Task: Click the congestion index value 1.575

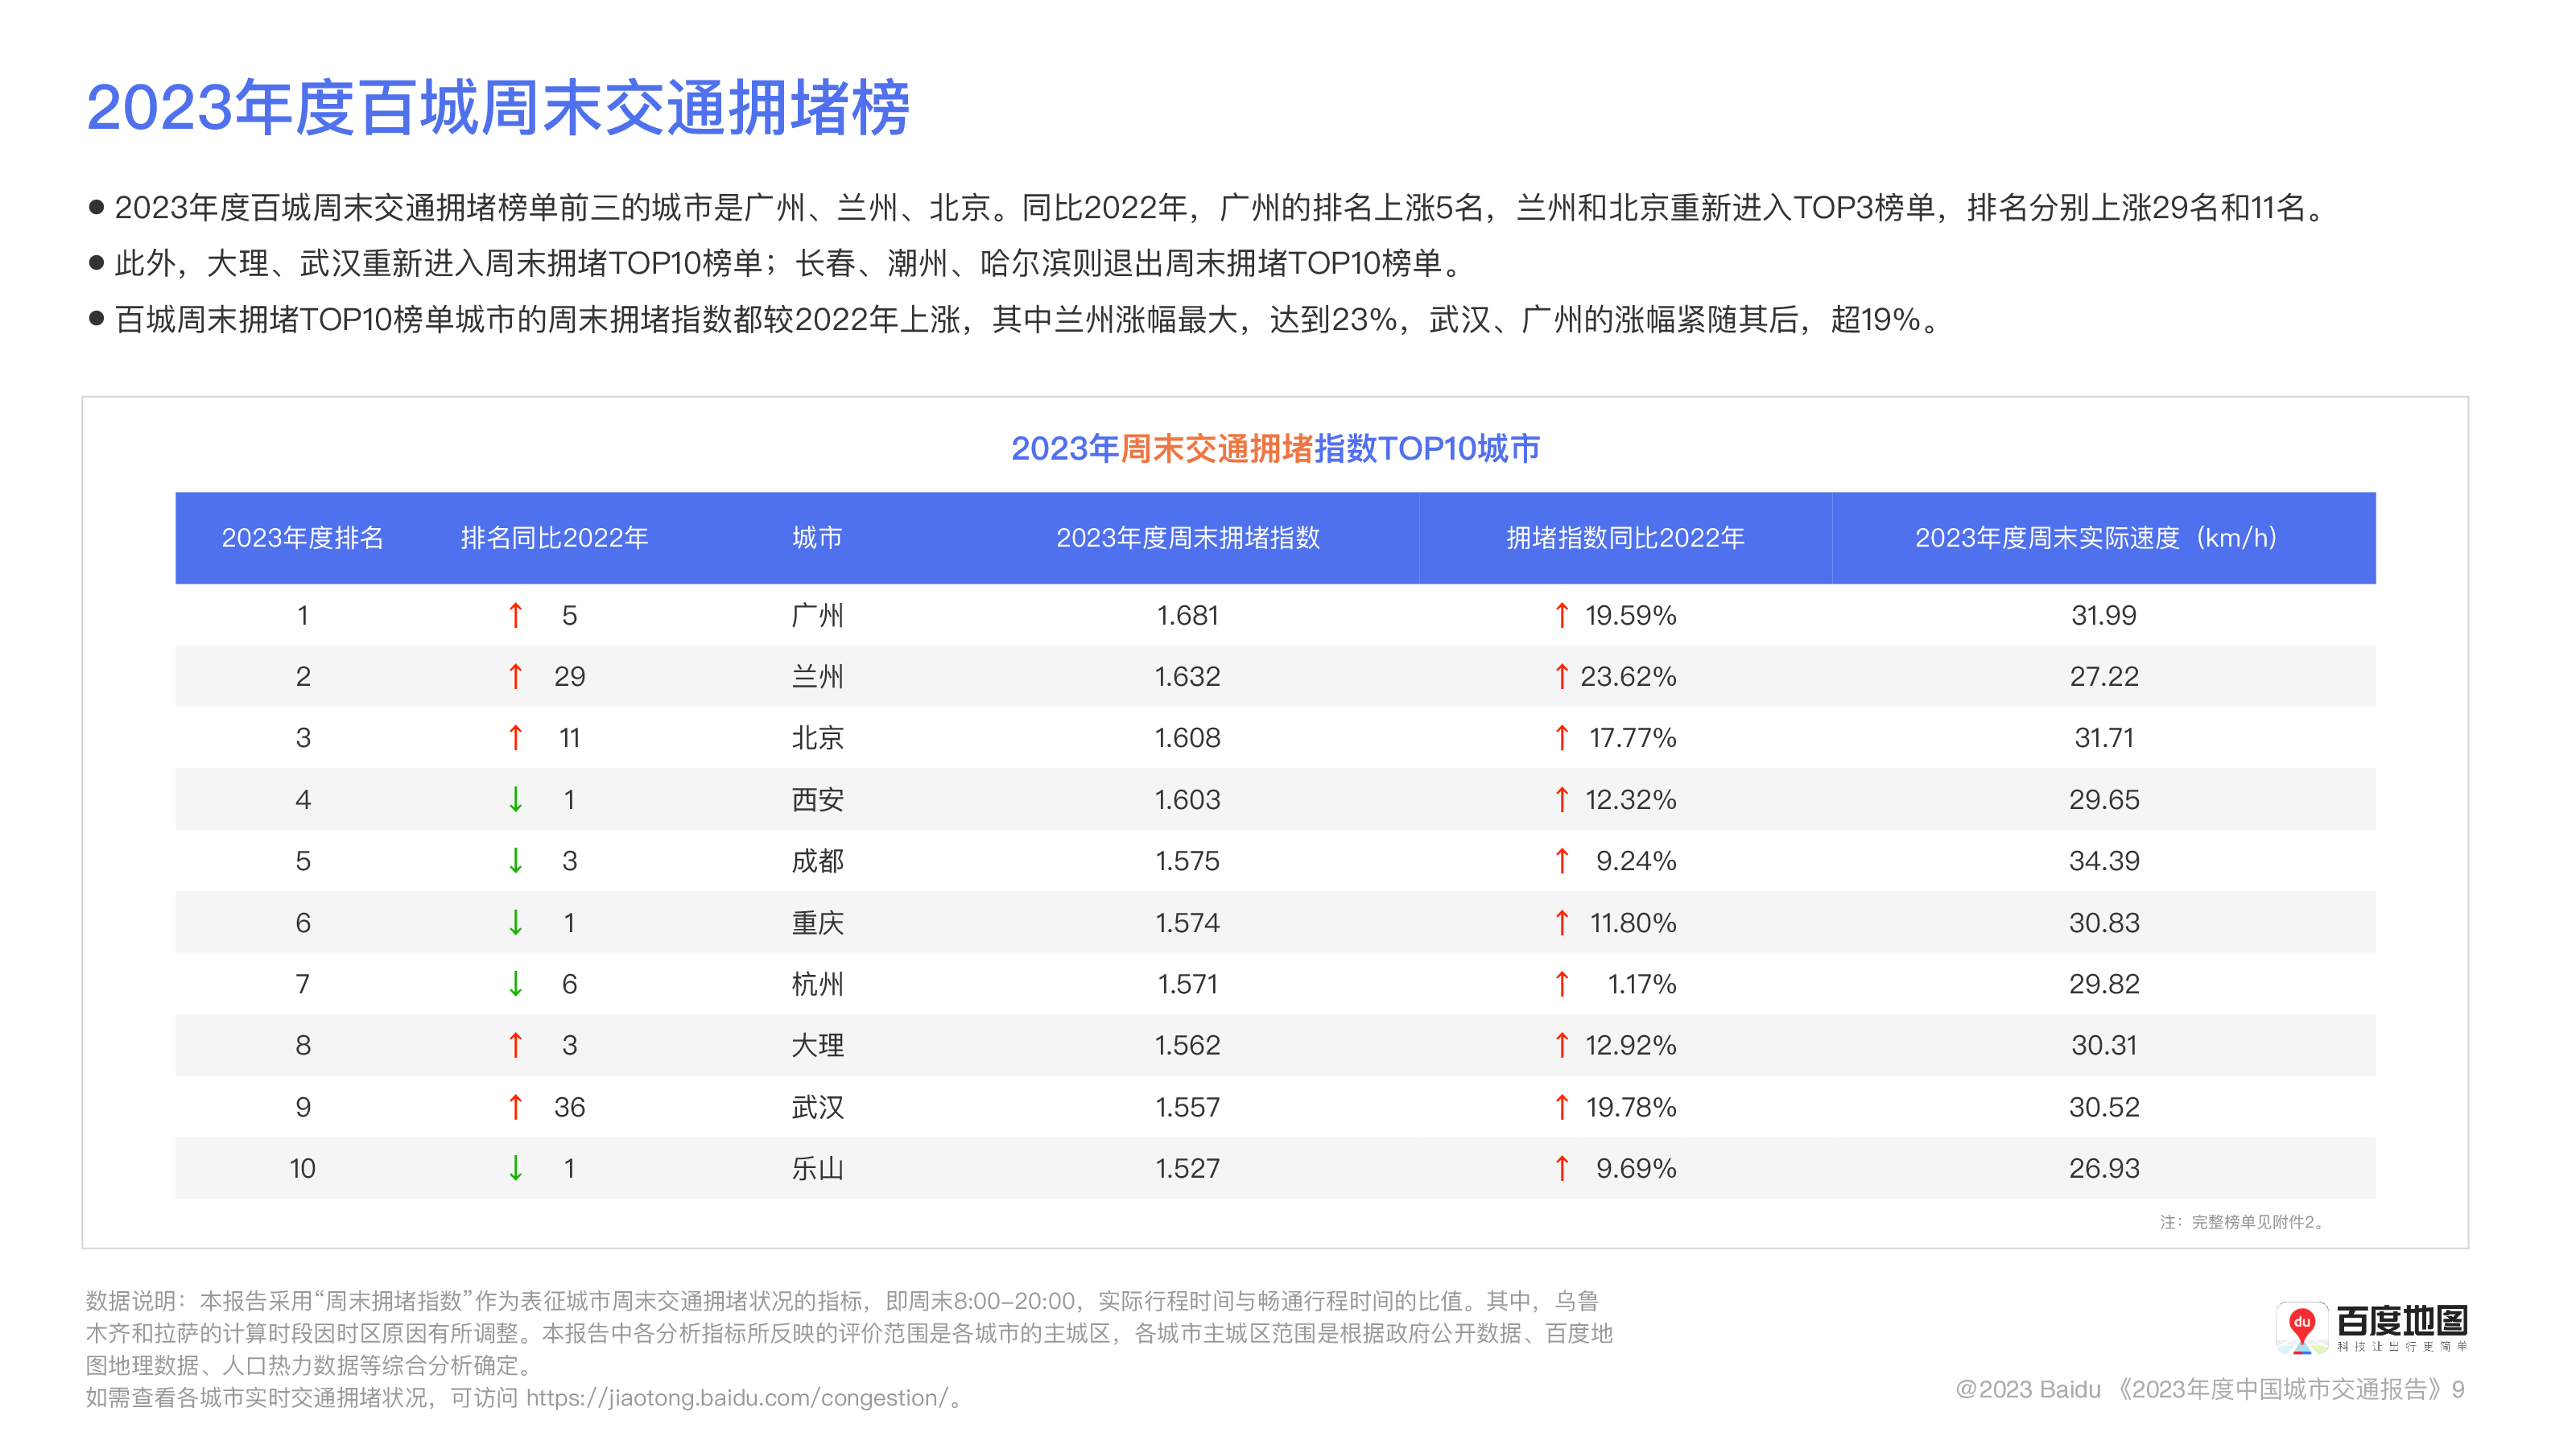Action: coord(1187,861)
